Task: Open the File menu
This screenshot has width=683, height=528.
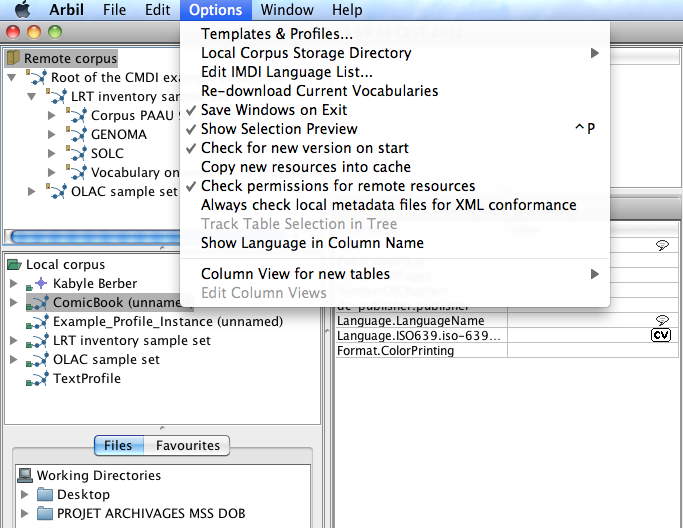Action: (x=115, y=10)
